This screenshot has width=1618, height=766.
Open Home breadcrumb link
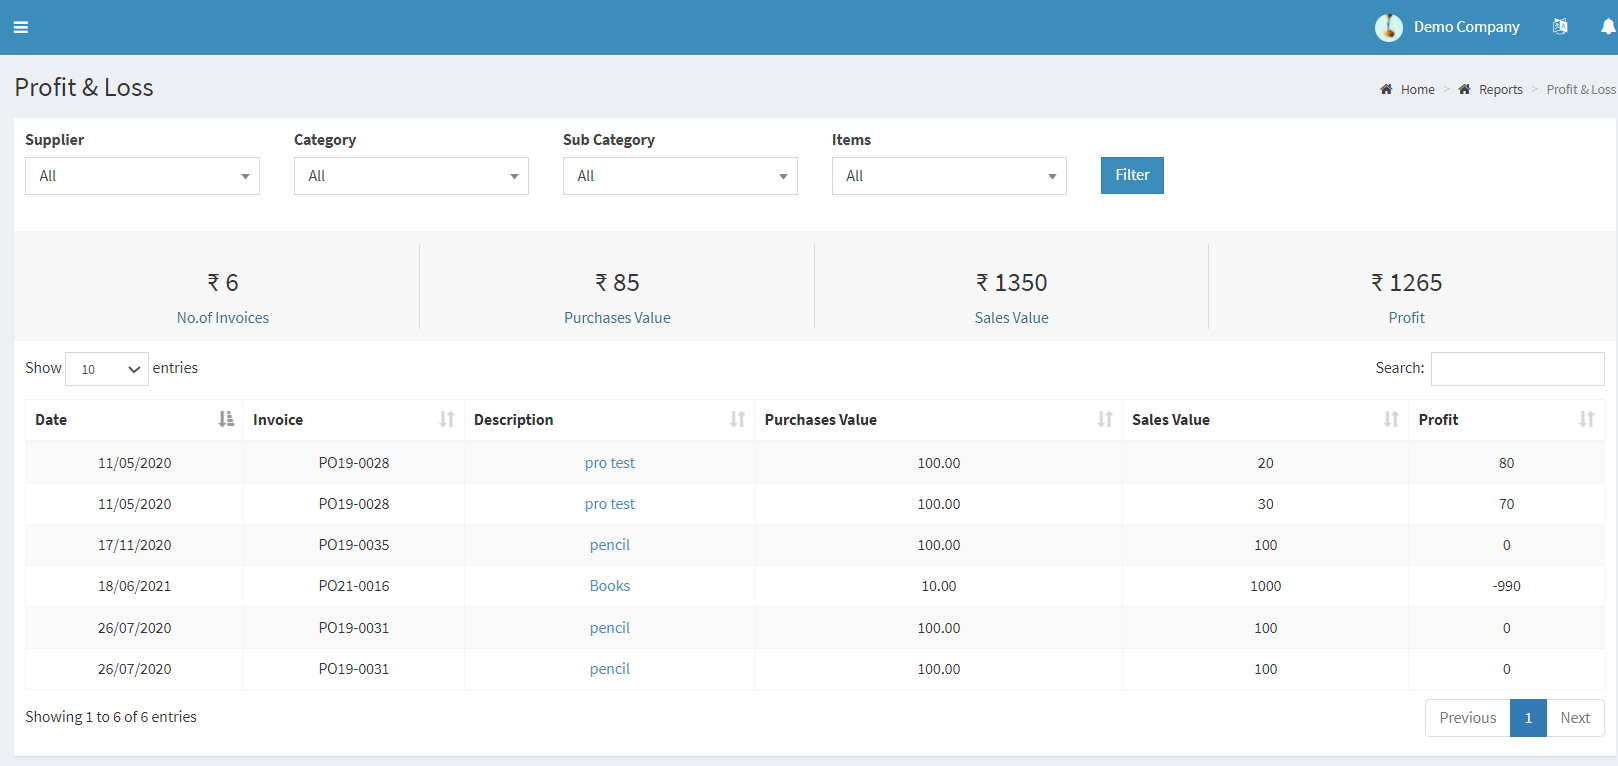(1417, 89)
